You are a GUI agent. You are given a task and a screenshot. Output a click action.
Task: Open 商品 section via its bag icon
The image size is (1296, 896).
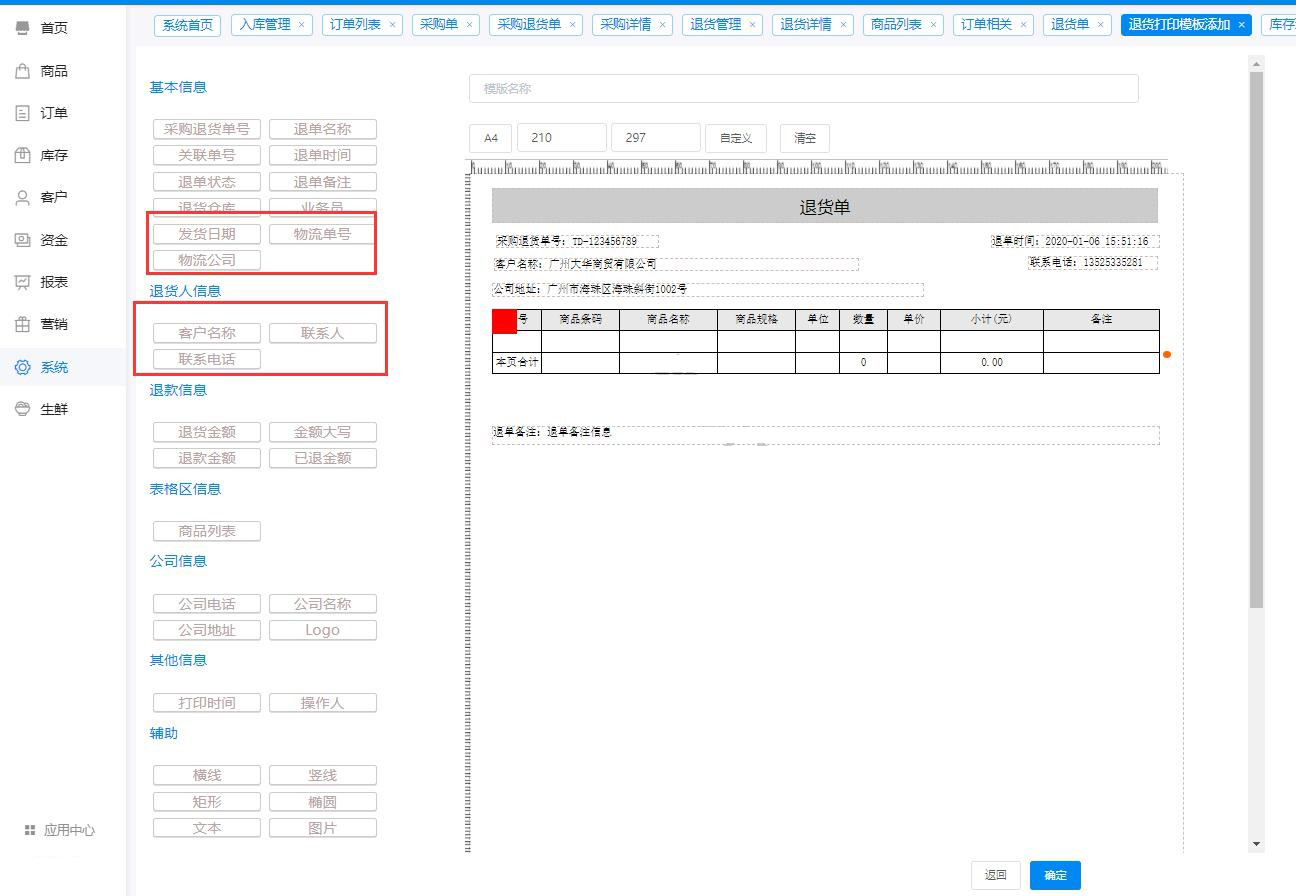point(22,71)
